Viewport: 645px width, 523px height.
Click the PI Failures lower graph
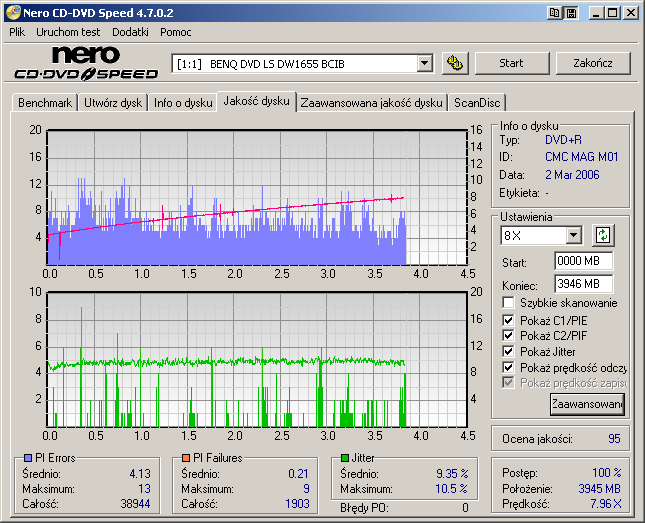257,359
